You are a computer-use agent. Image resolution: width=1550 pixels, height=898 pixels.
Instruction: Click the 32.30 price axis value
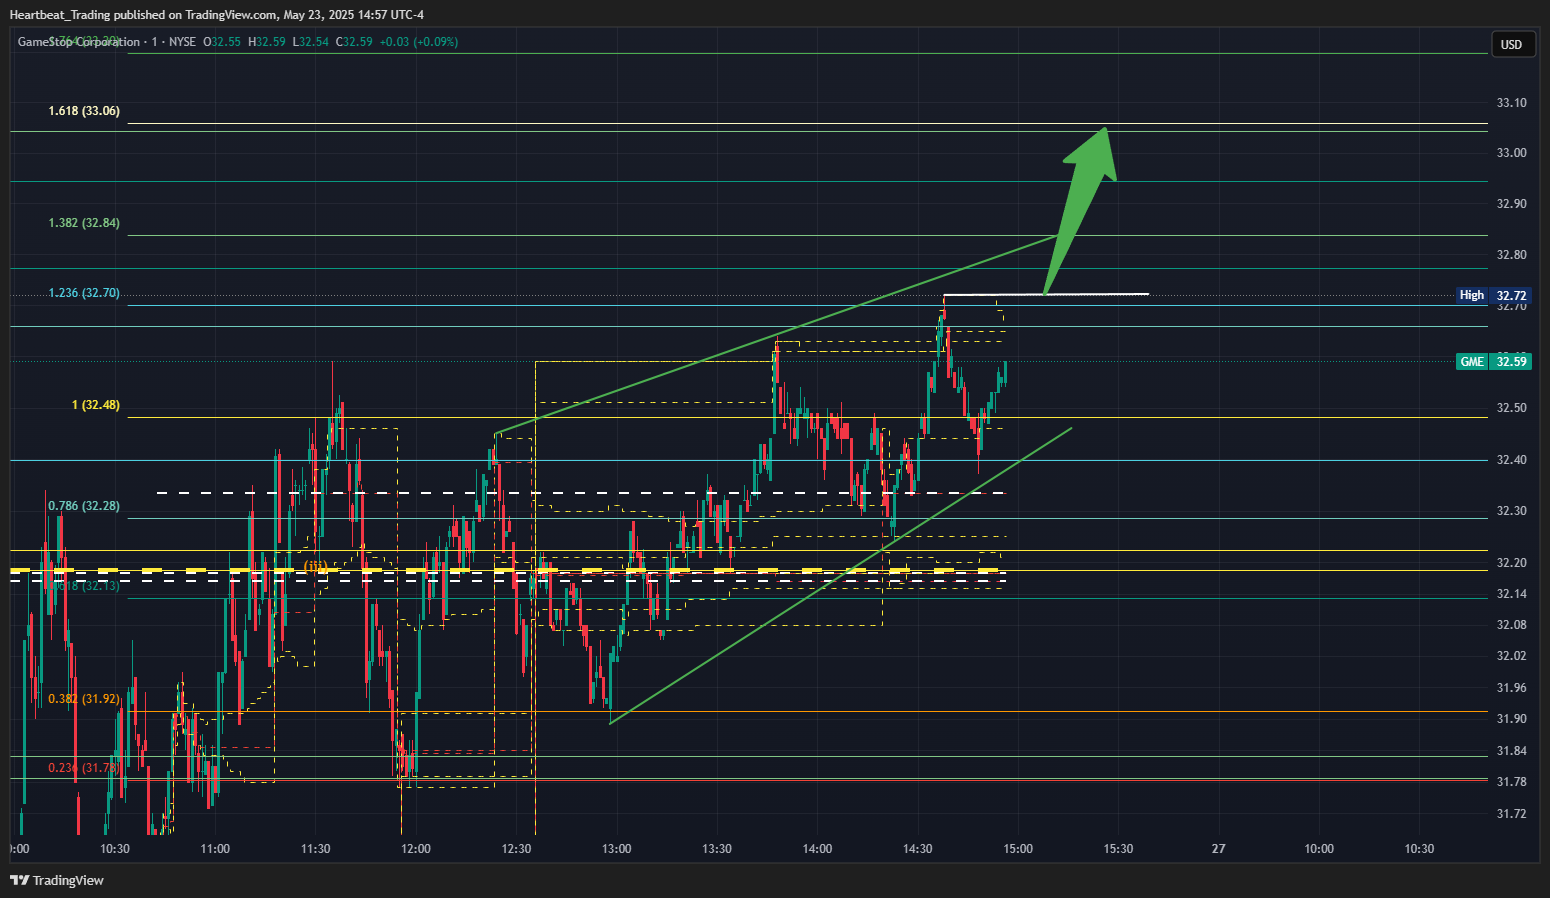coord(1511,511)
